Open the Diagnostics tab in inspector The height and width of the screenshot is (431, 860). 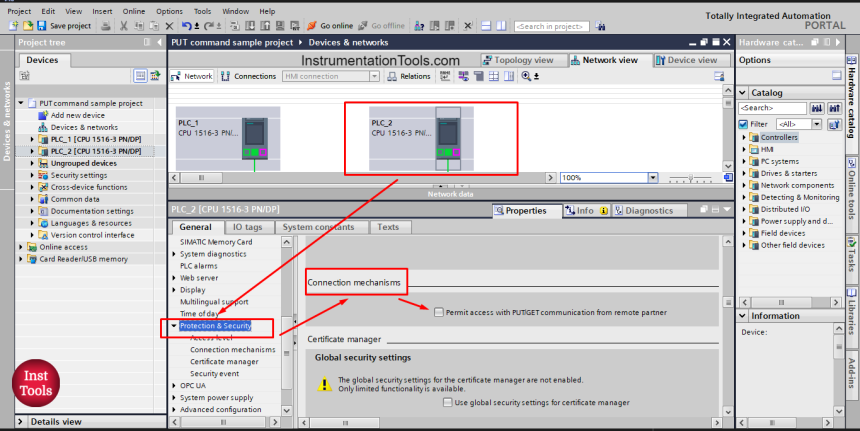649,211
